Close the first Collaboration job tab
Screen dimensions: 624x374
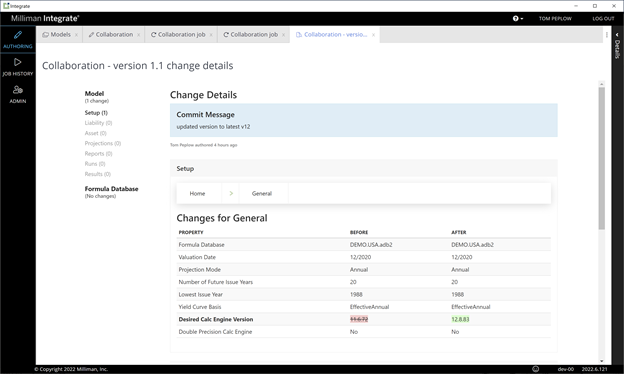(x=211, y=35)
